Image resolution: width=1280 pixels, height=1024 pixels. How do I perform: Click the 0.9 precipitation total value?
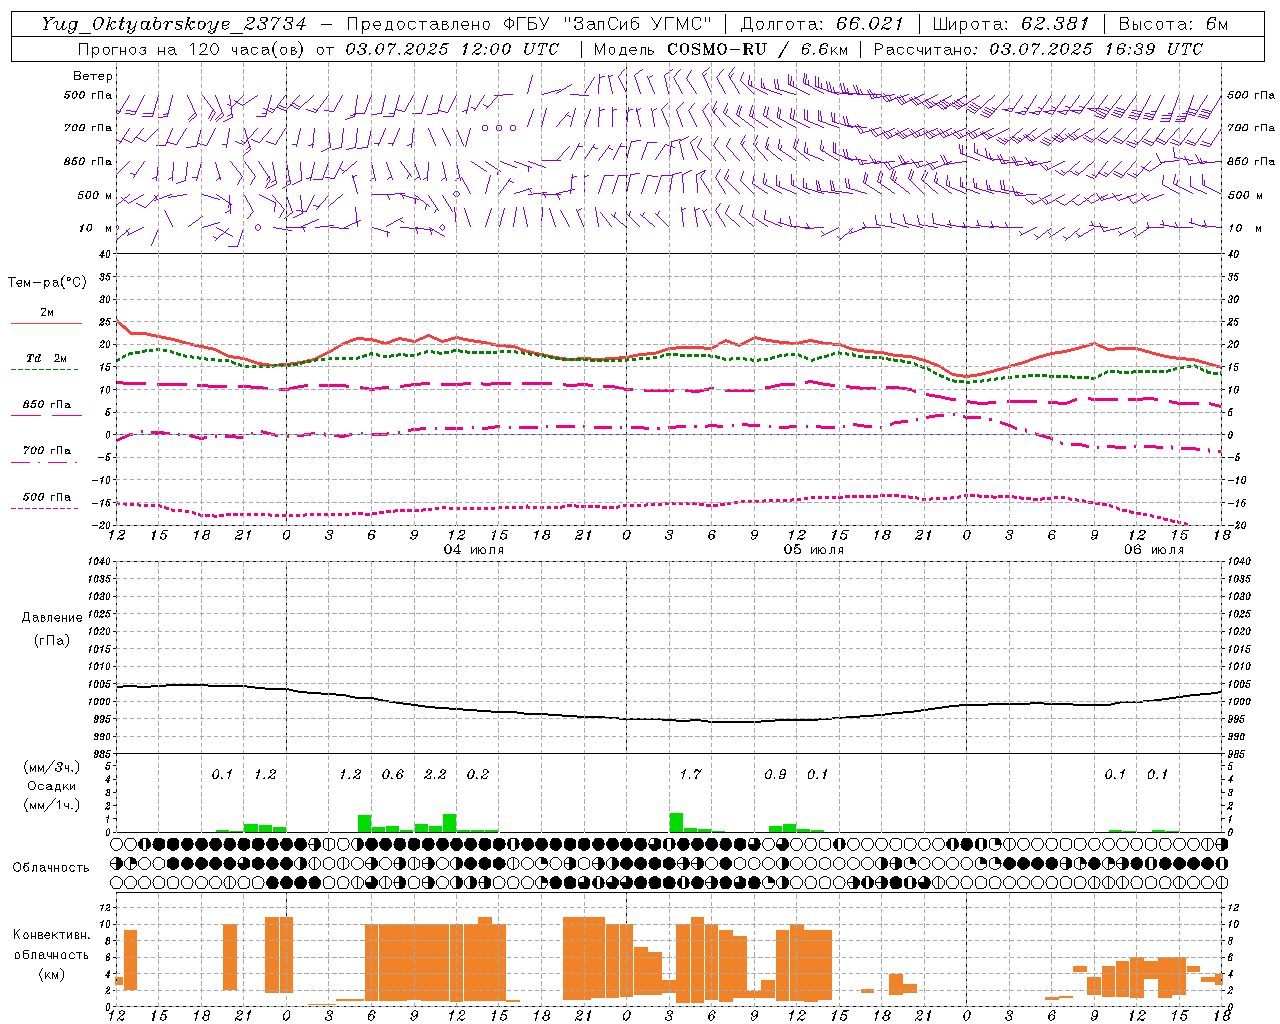[775, 775]
